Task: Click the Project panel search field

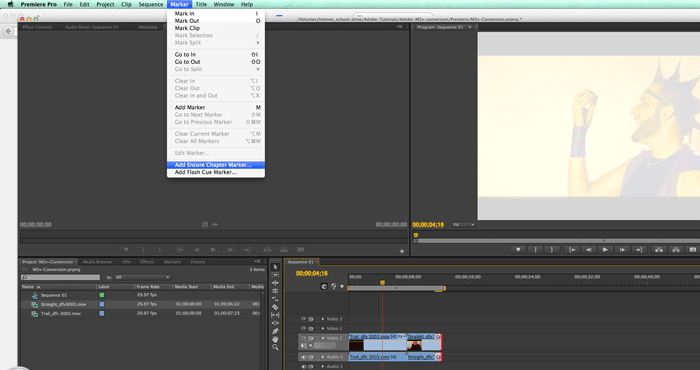Action: (60, 277)
